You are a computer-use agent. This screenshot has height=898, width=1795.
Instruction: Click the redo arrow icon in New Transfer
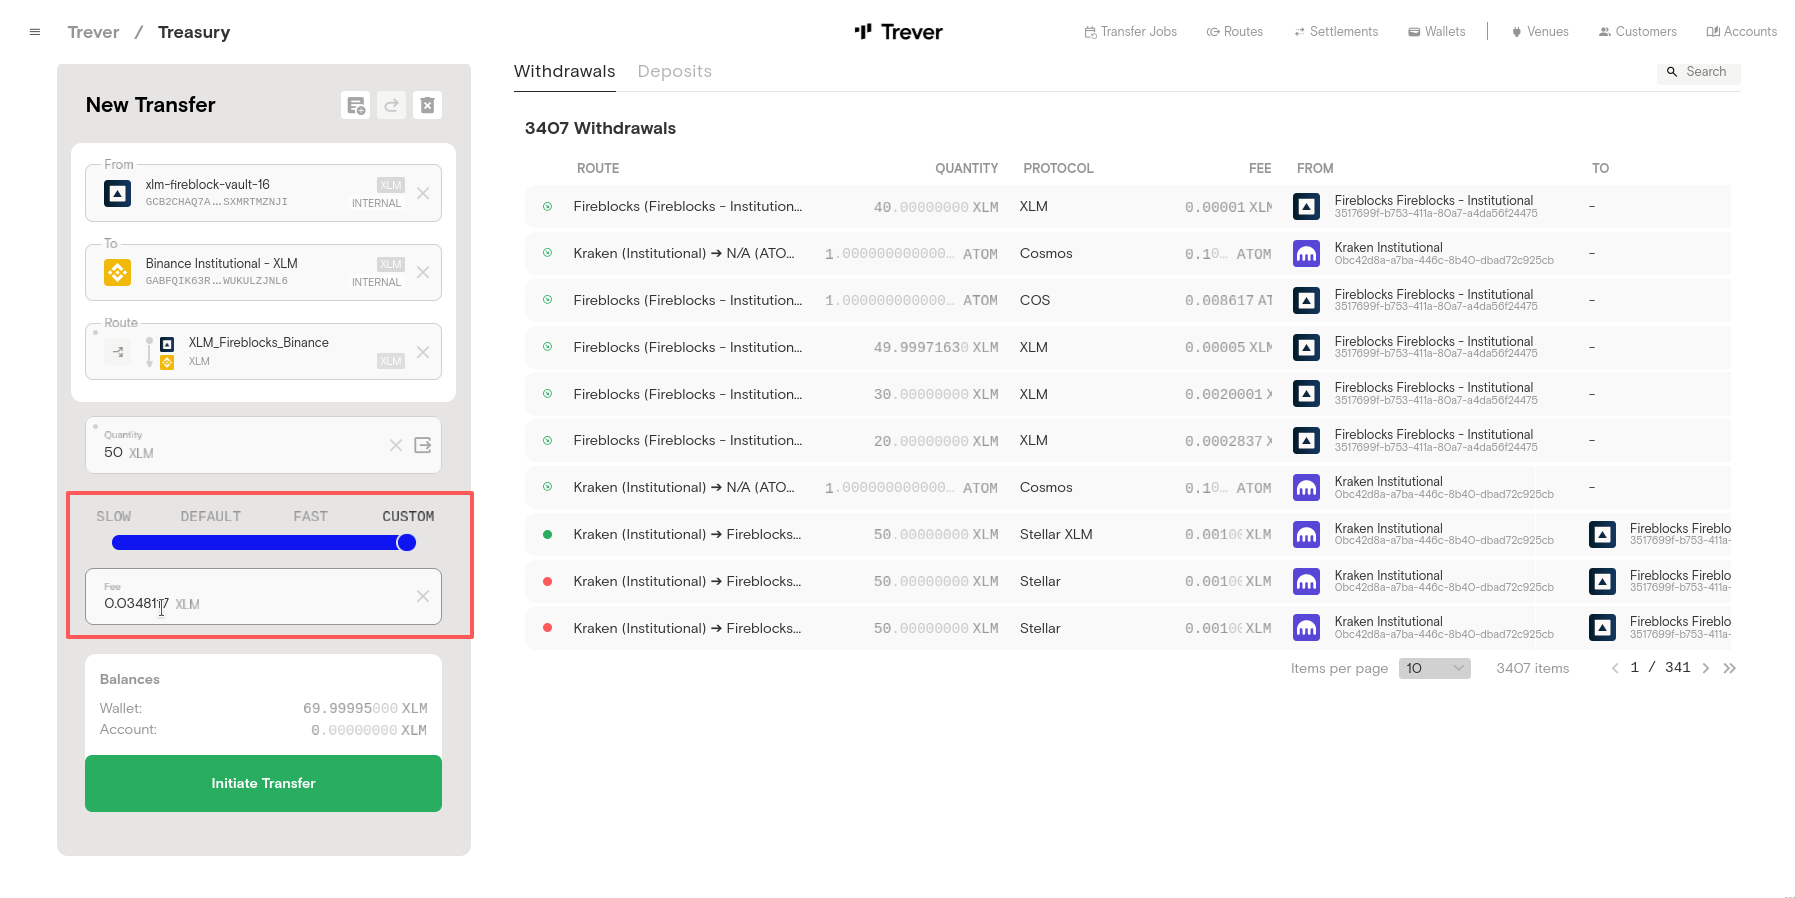(391, 105)
